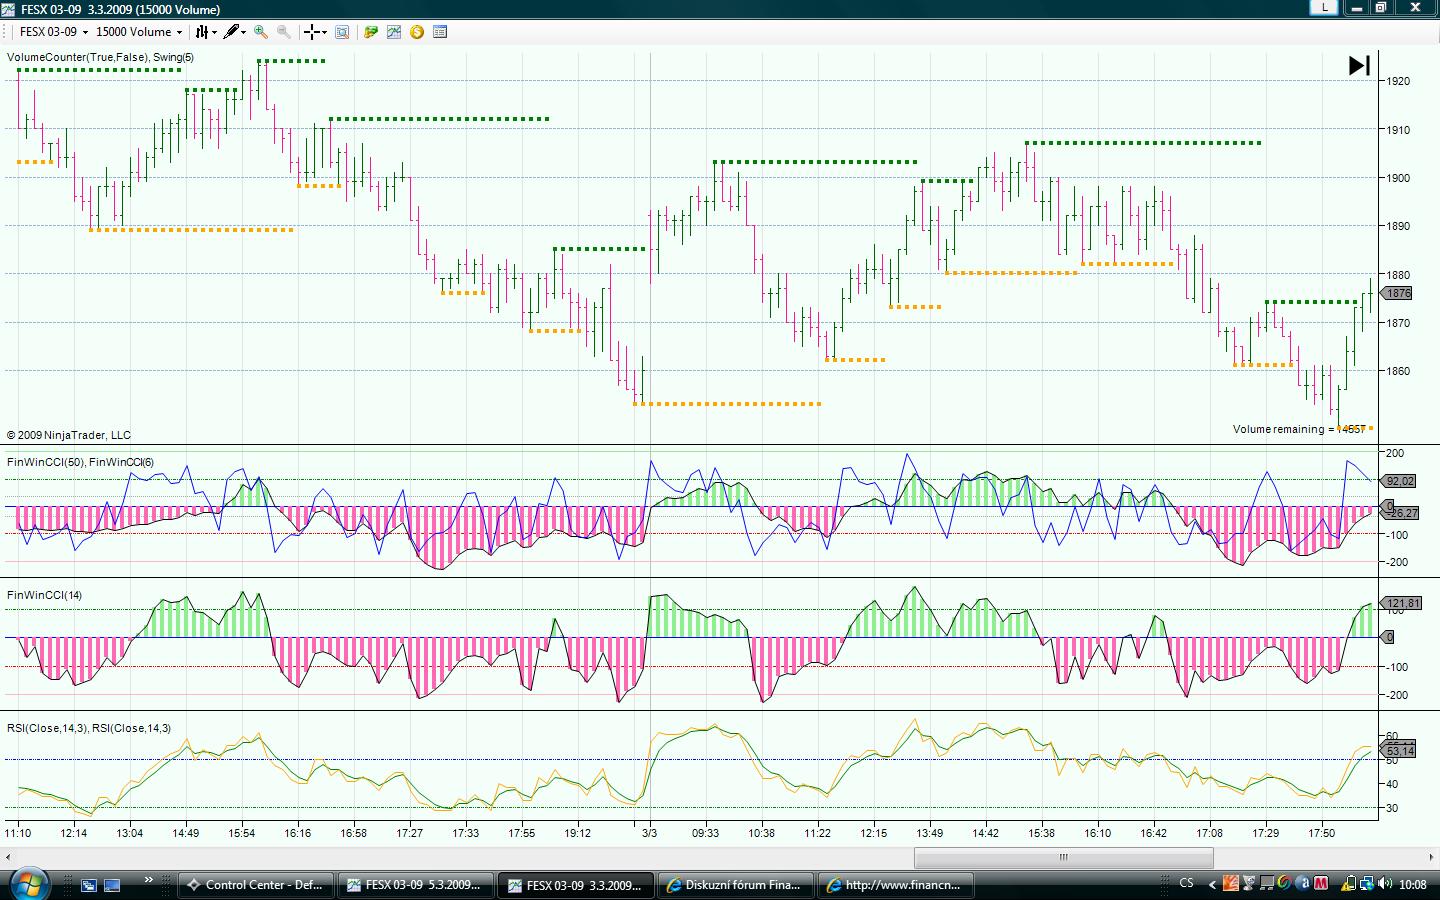Click the 3/3 date label on time axis
Viewport: 1440px width, 900px height.
(649, 832)
